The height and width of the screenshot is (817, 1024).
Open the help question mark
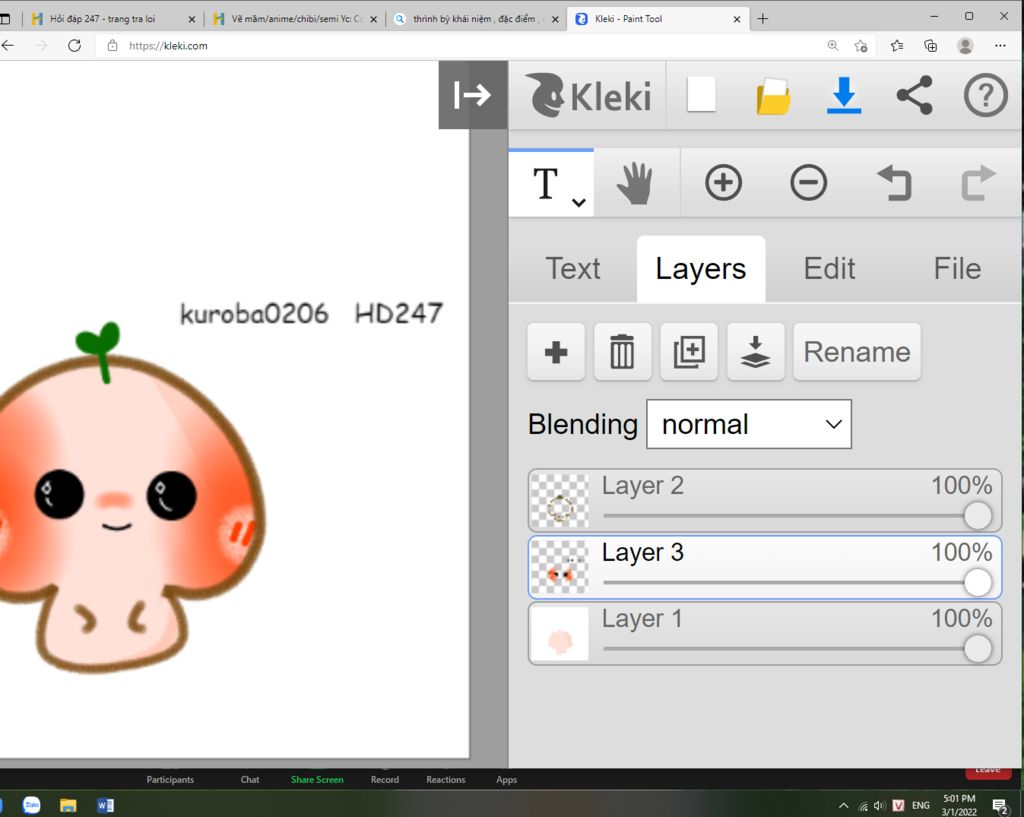click(985, 95)
